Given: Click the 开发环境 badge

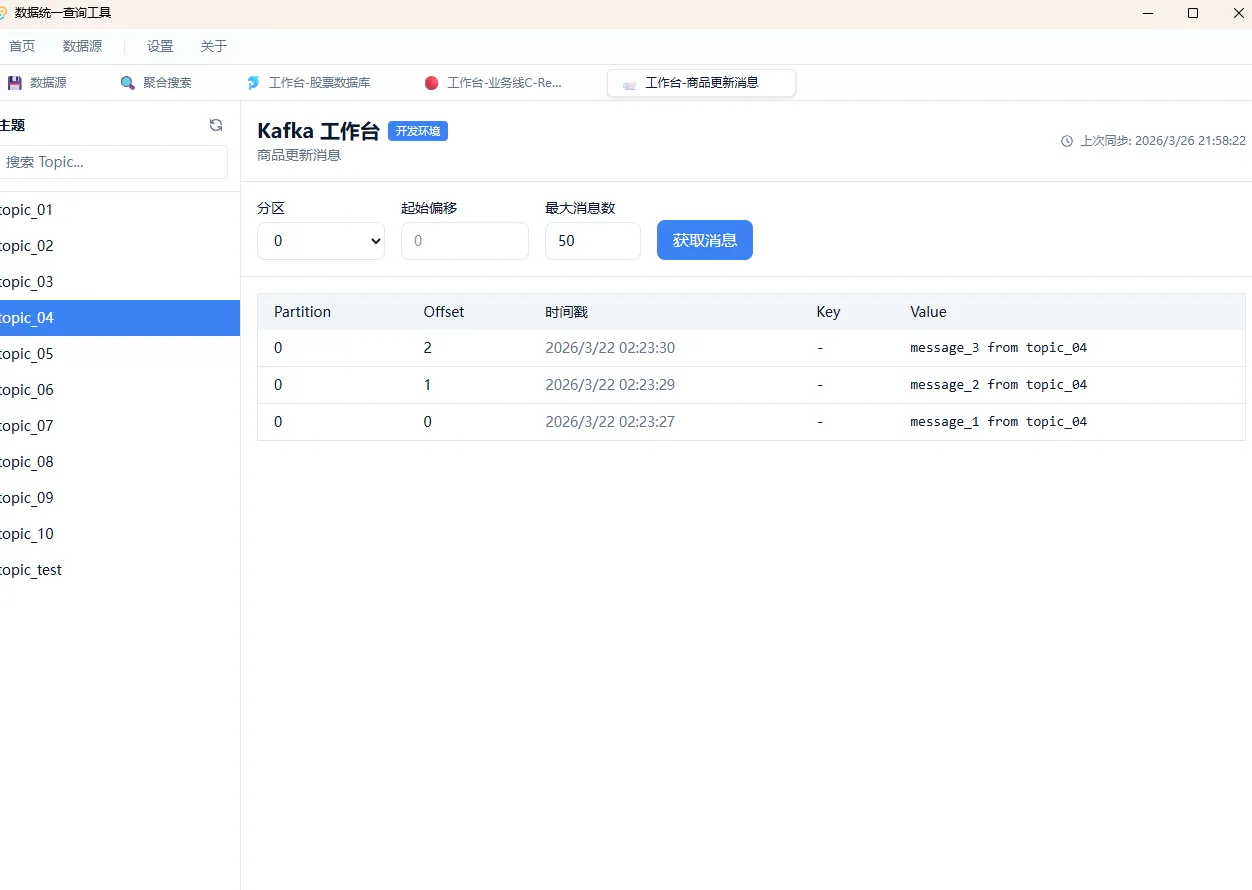Looking at the screenshot, I should point(418,131).
